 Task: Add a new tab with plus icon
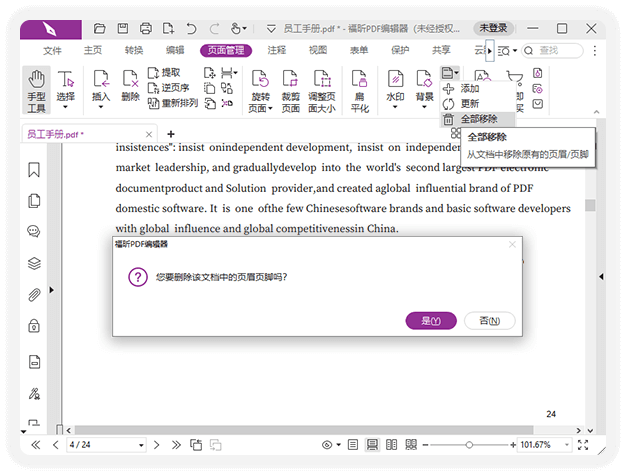(x=171, y=134)
